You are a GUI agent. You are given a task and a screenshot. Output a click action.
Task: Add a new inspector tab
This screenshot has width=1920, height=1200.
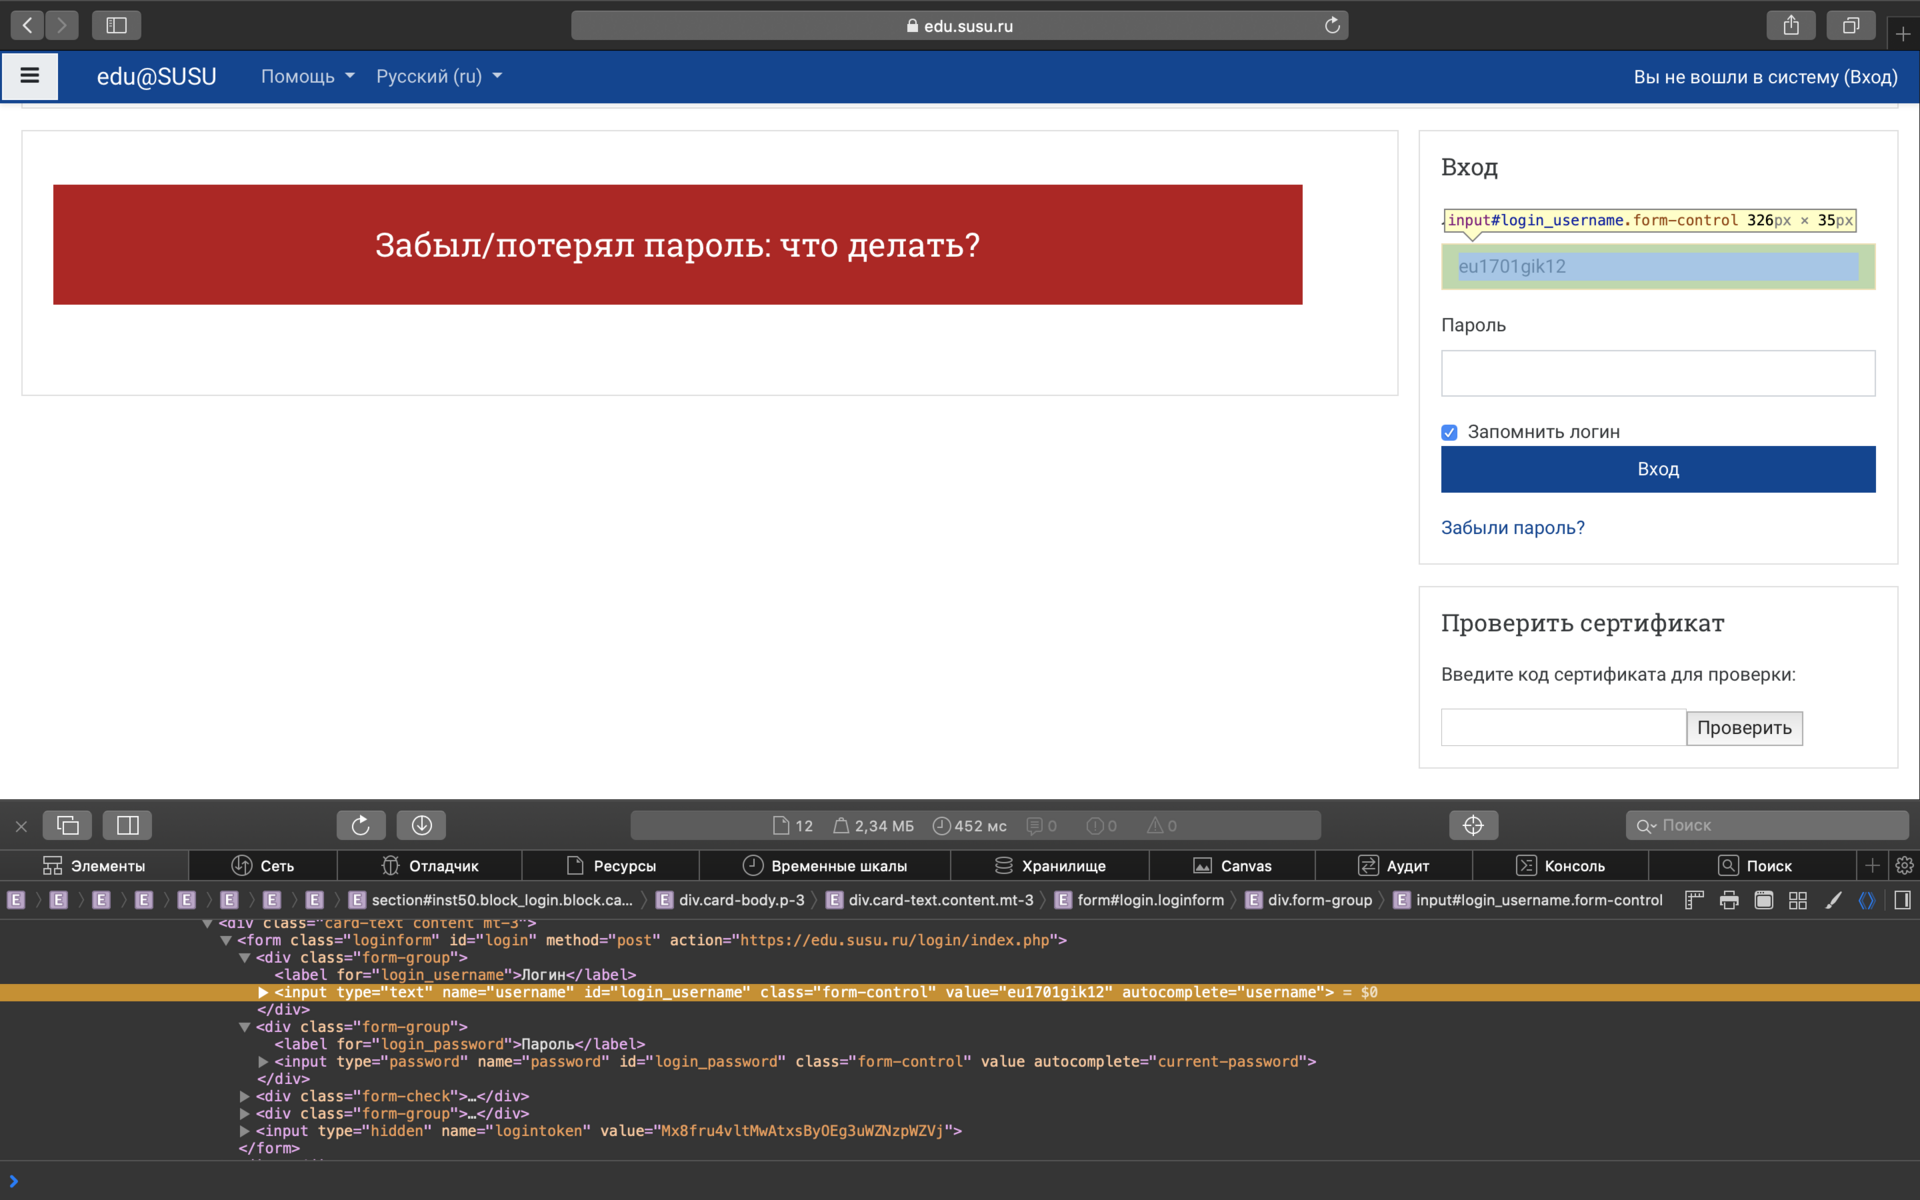(x=1873, y=865)
